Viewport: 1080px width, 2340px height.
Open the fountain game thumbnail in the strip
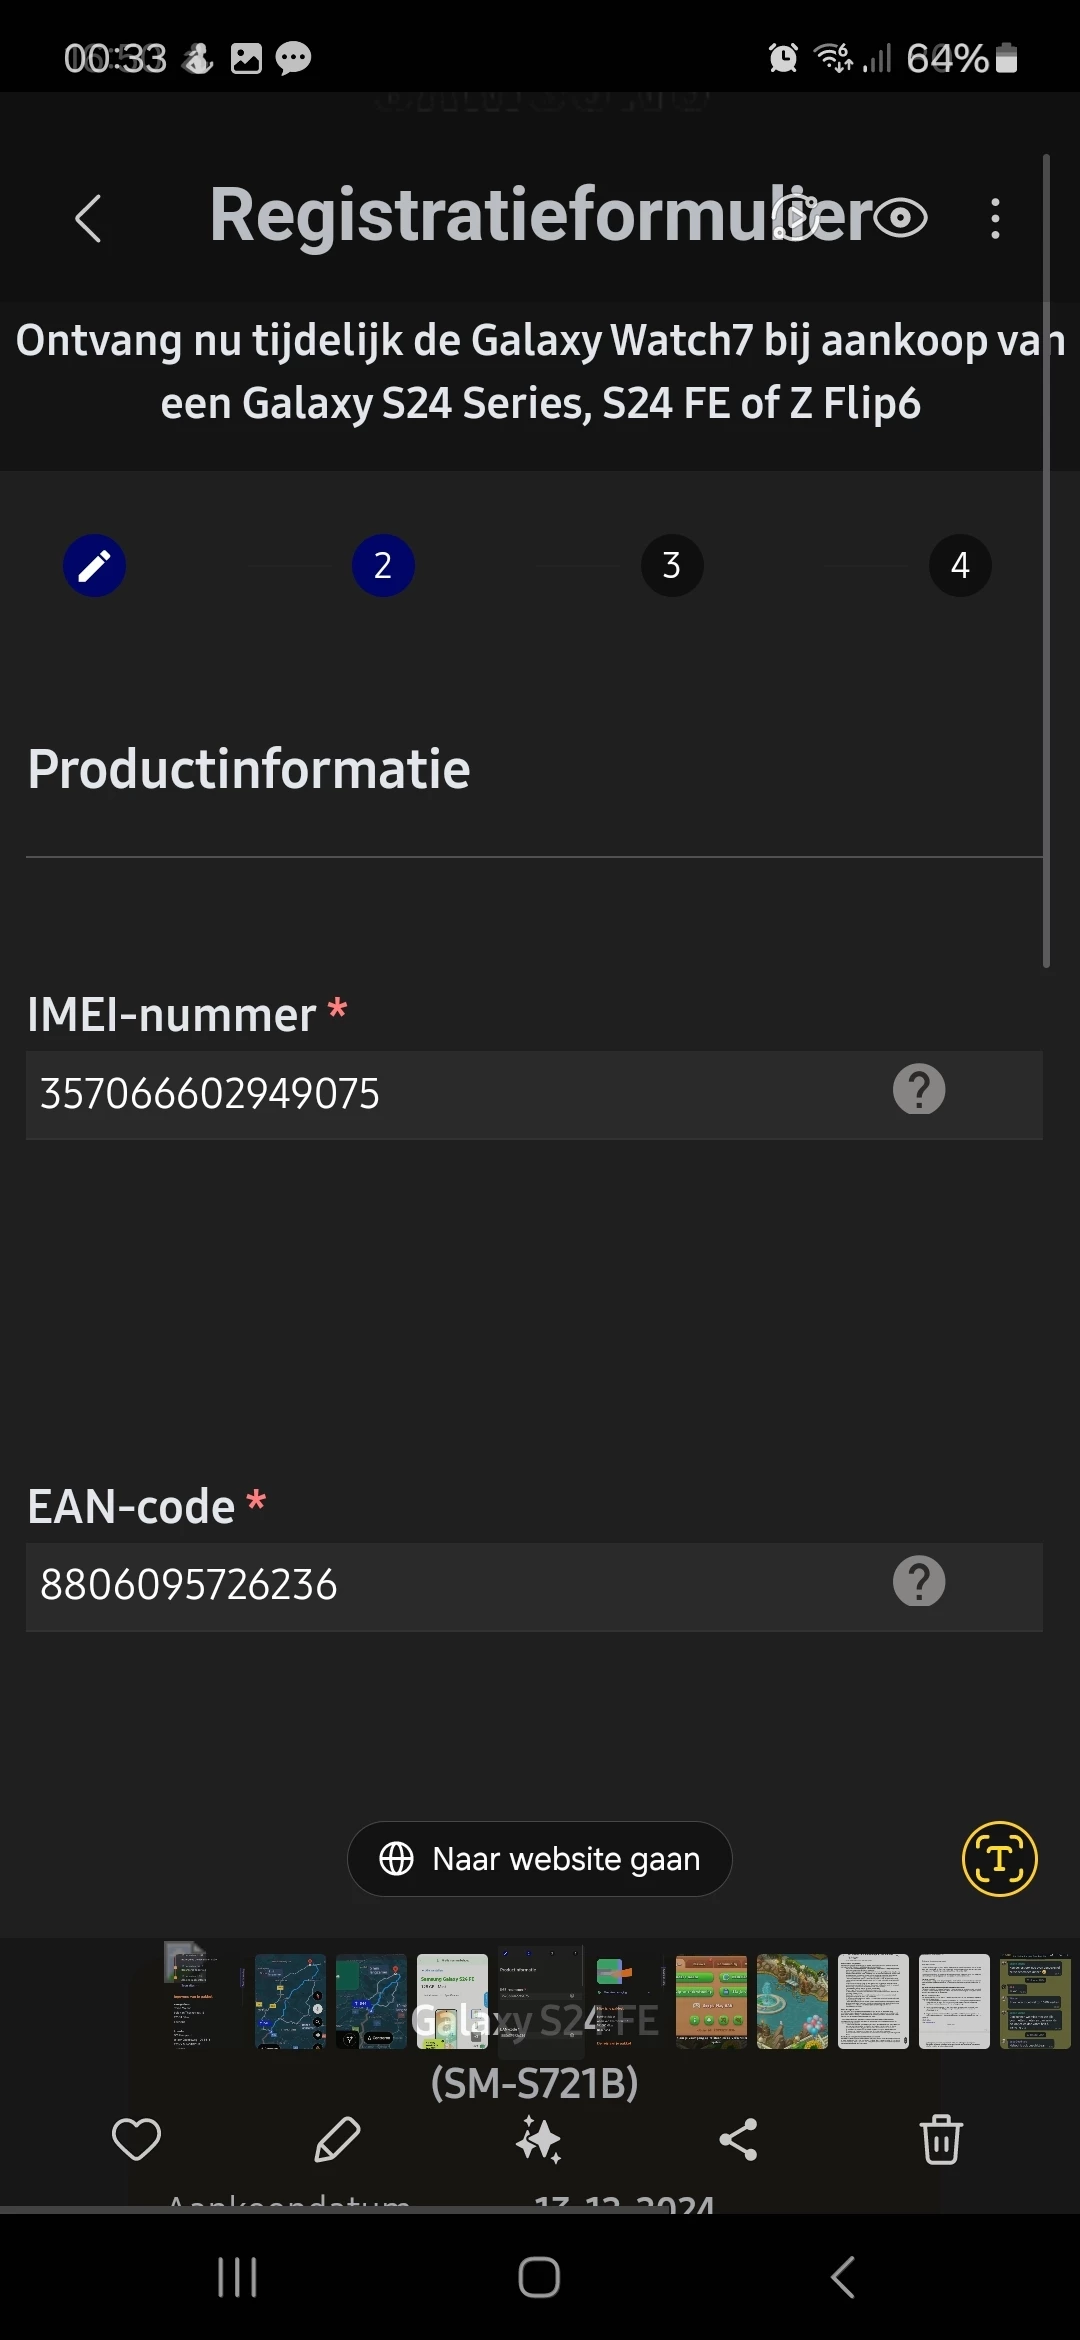792,2001
